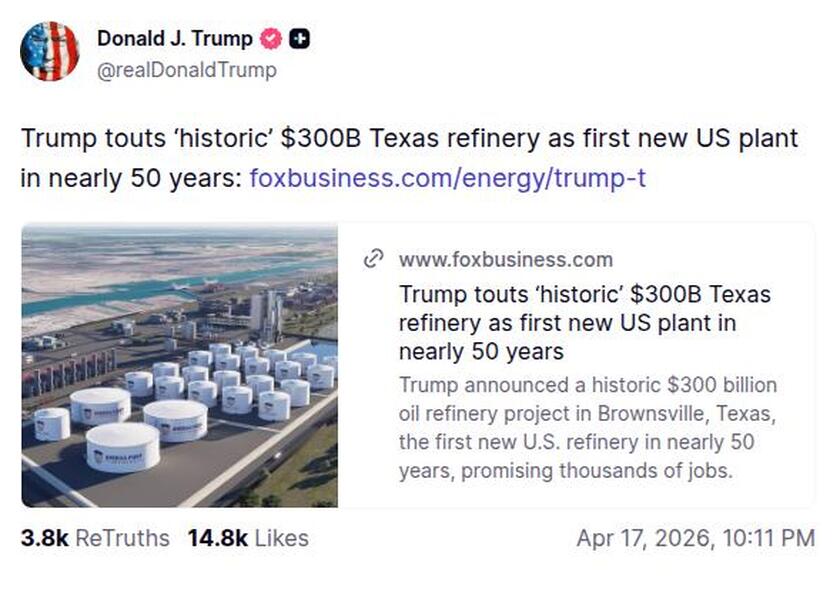Open the Apr 17, 2026 timestamp
The height and width of the screenshot is (589, 840).
pos(695,538)
